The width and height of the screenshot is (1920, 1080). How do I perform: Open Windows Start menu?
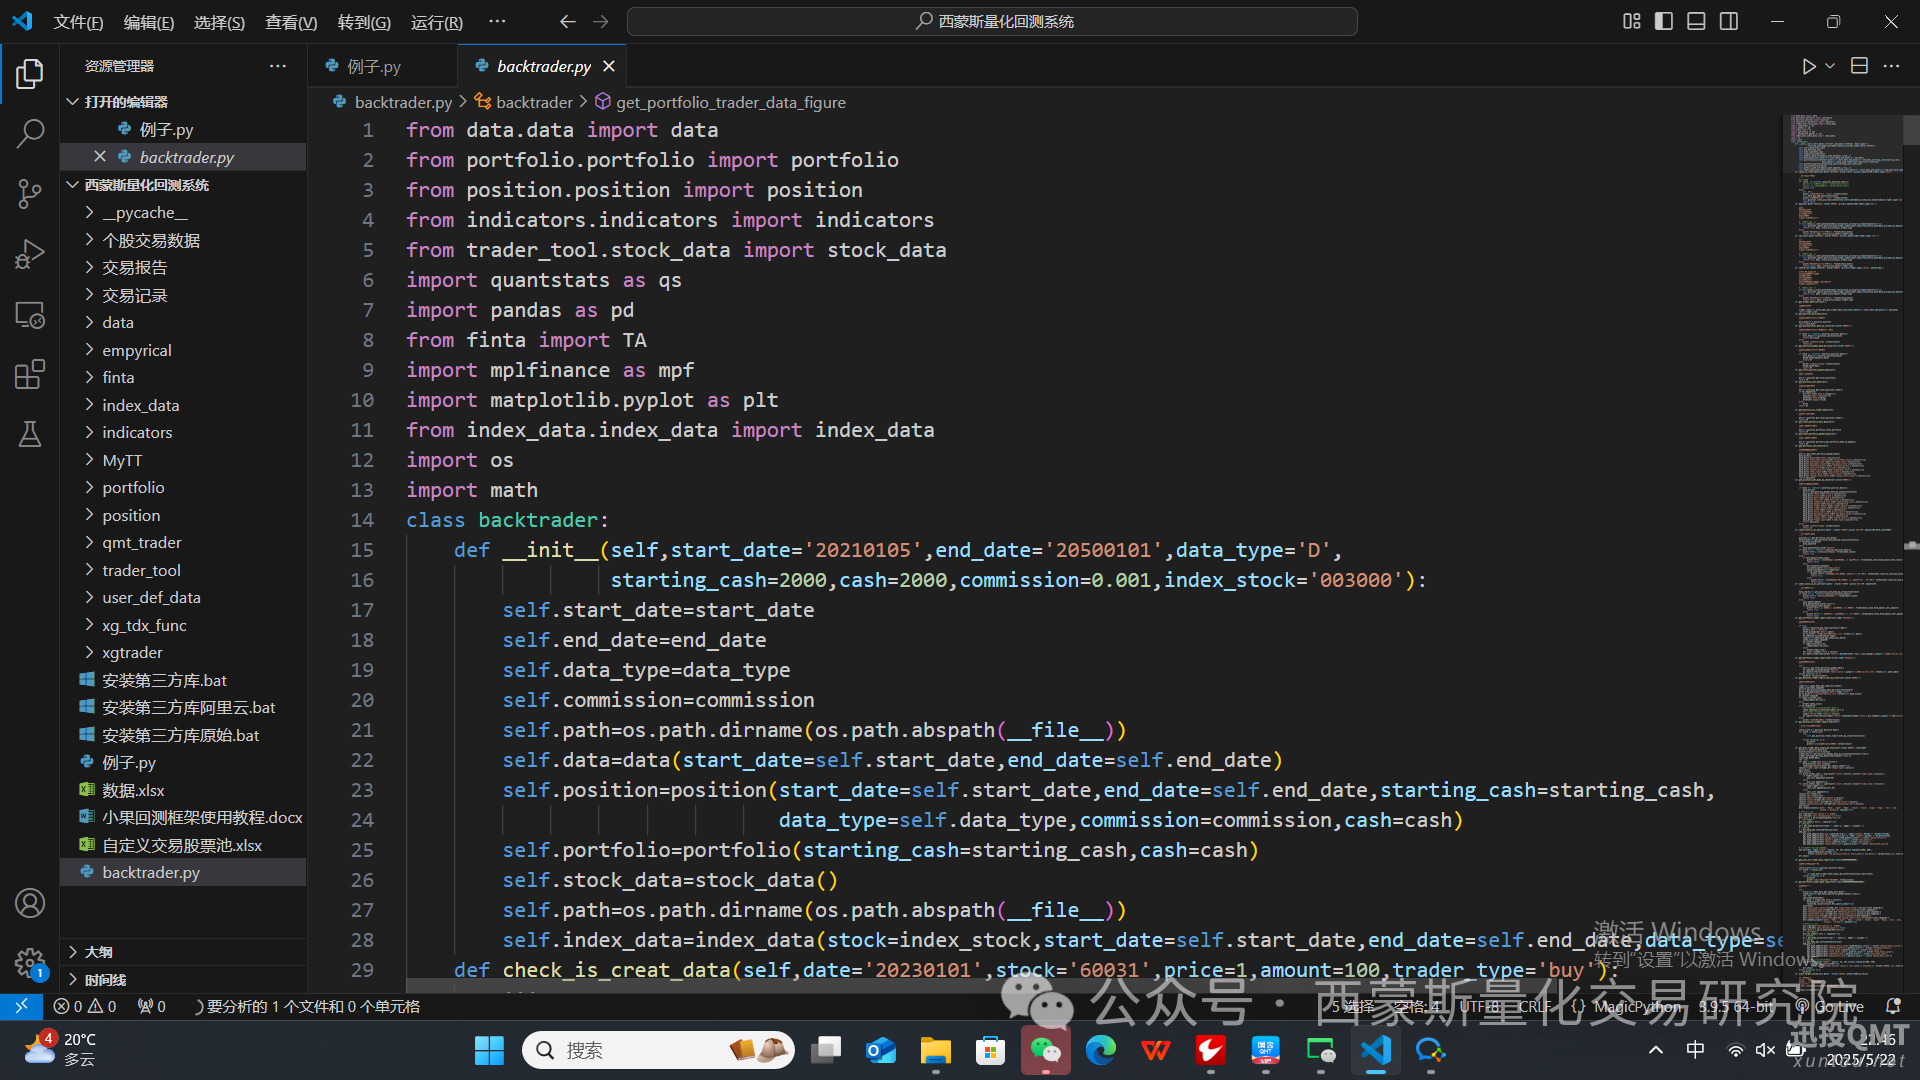[489, 1050]
